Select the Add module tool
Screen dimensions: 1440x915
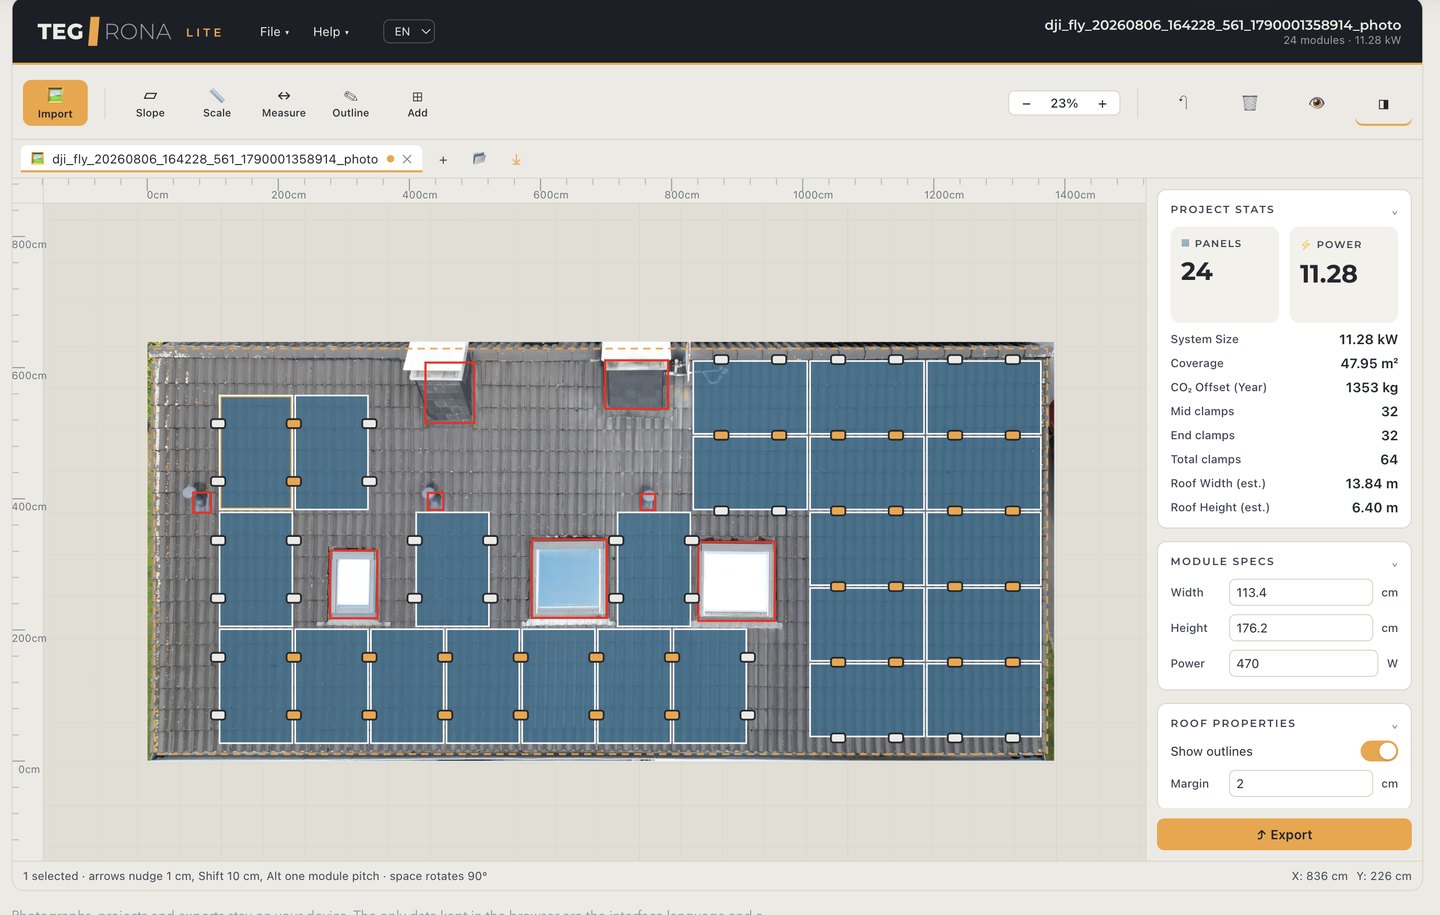418,103
